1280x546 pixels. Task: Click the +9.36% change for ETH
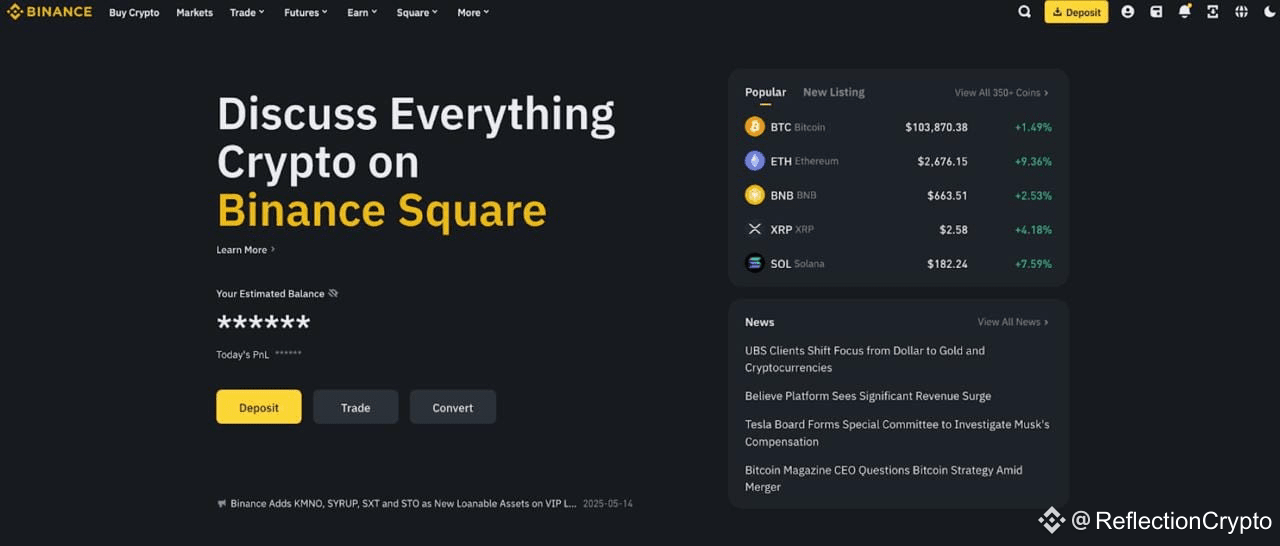[1033, 161]
